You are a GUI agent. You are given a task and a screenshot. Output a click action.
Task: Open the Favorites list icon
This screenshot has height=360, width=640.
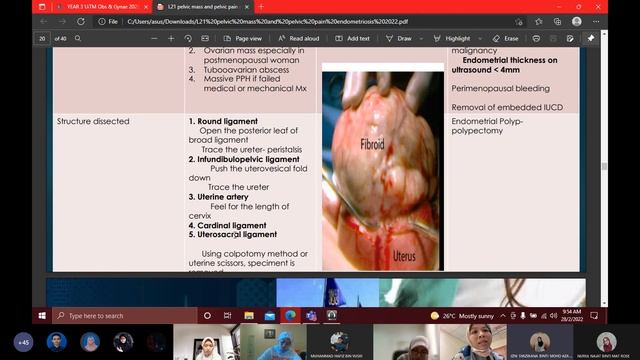pos(539,22)
